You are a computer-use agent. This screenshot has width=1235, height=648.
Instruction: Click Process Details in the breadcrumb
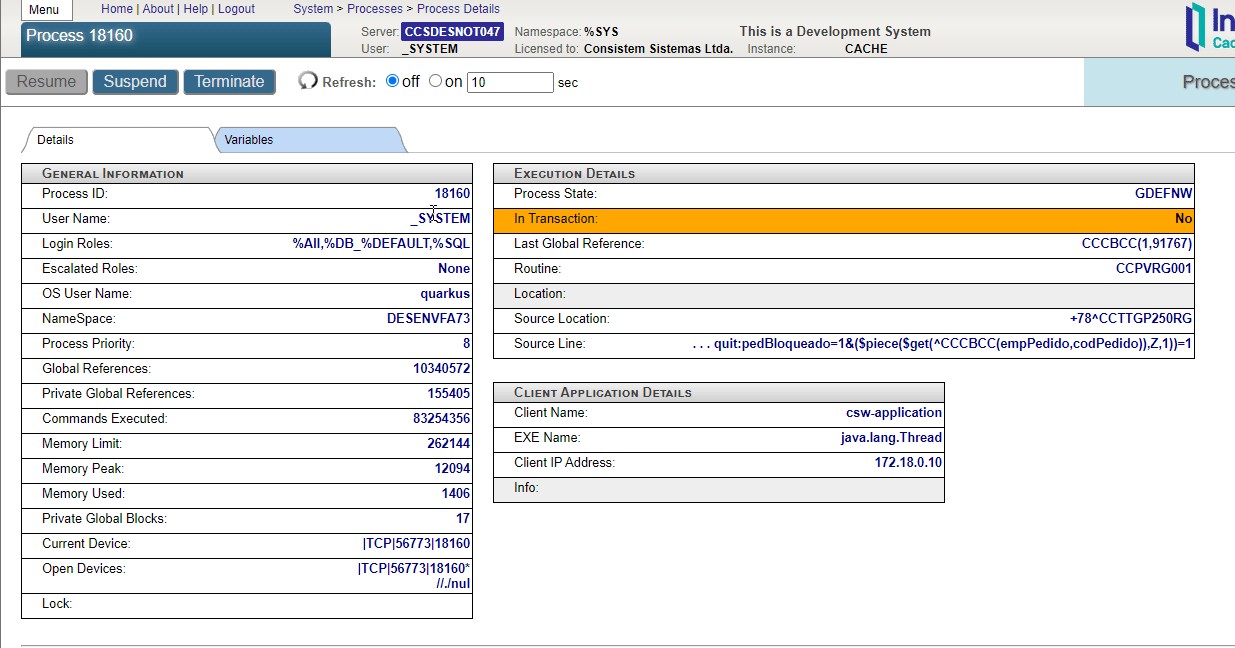click(458, 9)
